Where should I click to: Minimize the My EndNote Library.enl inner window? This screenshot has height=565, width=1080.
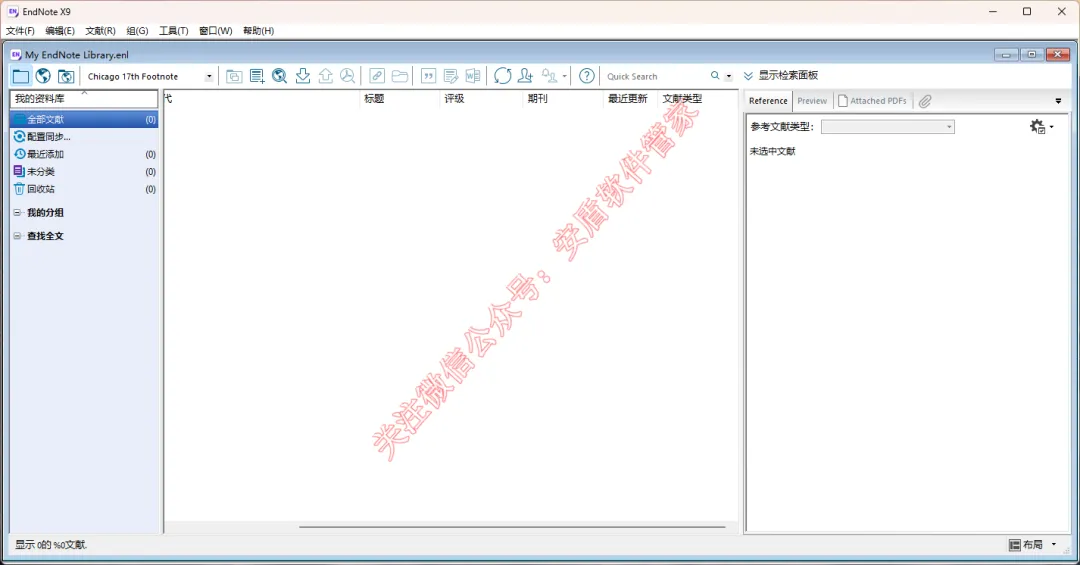click(x=1006, y=54)
